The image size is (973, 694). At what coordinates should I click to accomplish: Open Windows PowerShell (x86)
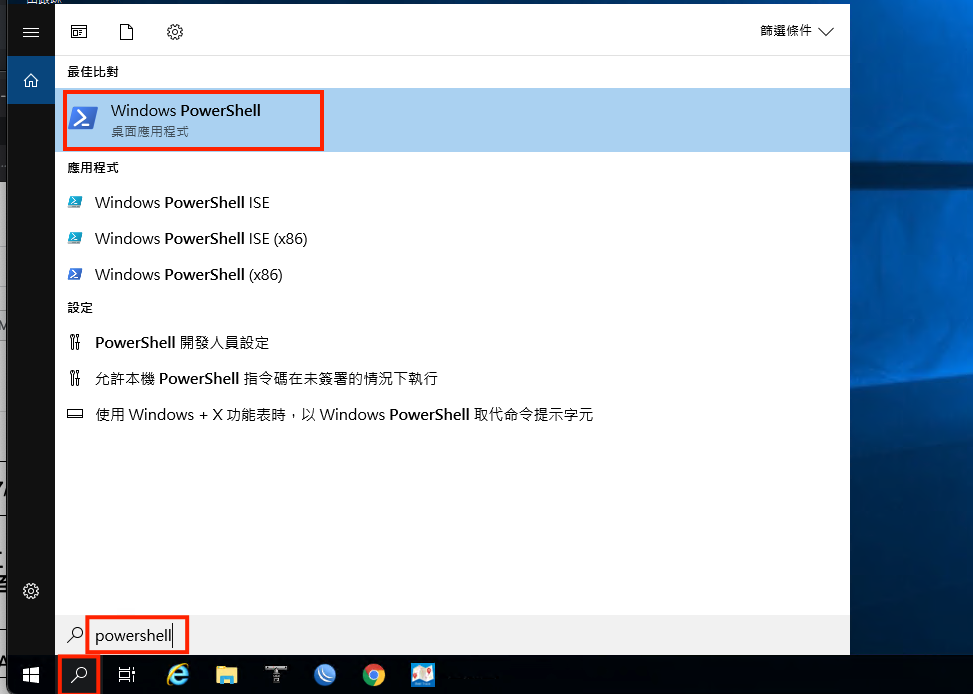point(452,274)
